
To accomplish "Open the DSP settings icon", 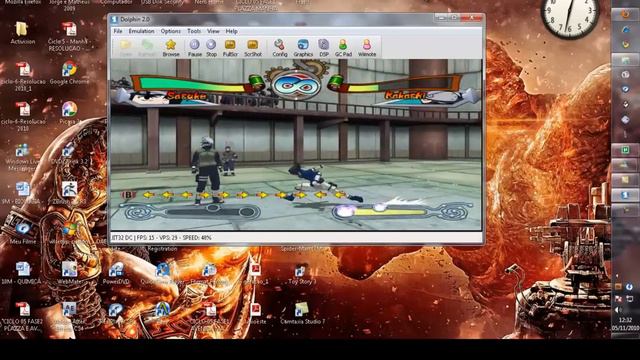I will pyautogui.click(x=324, y=48).
